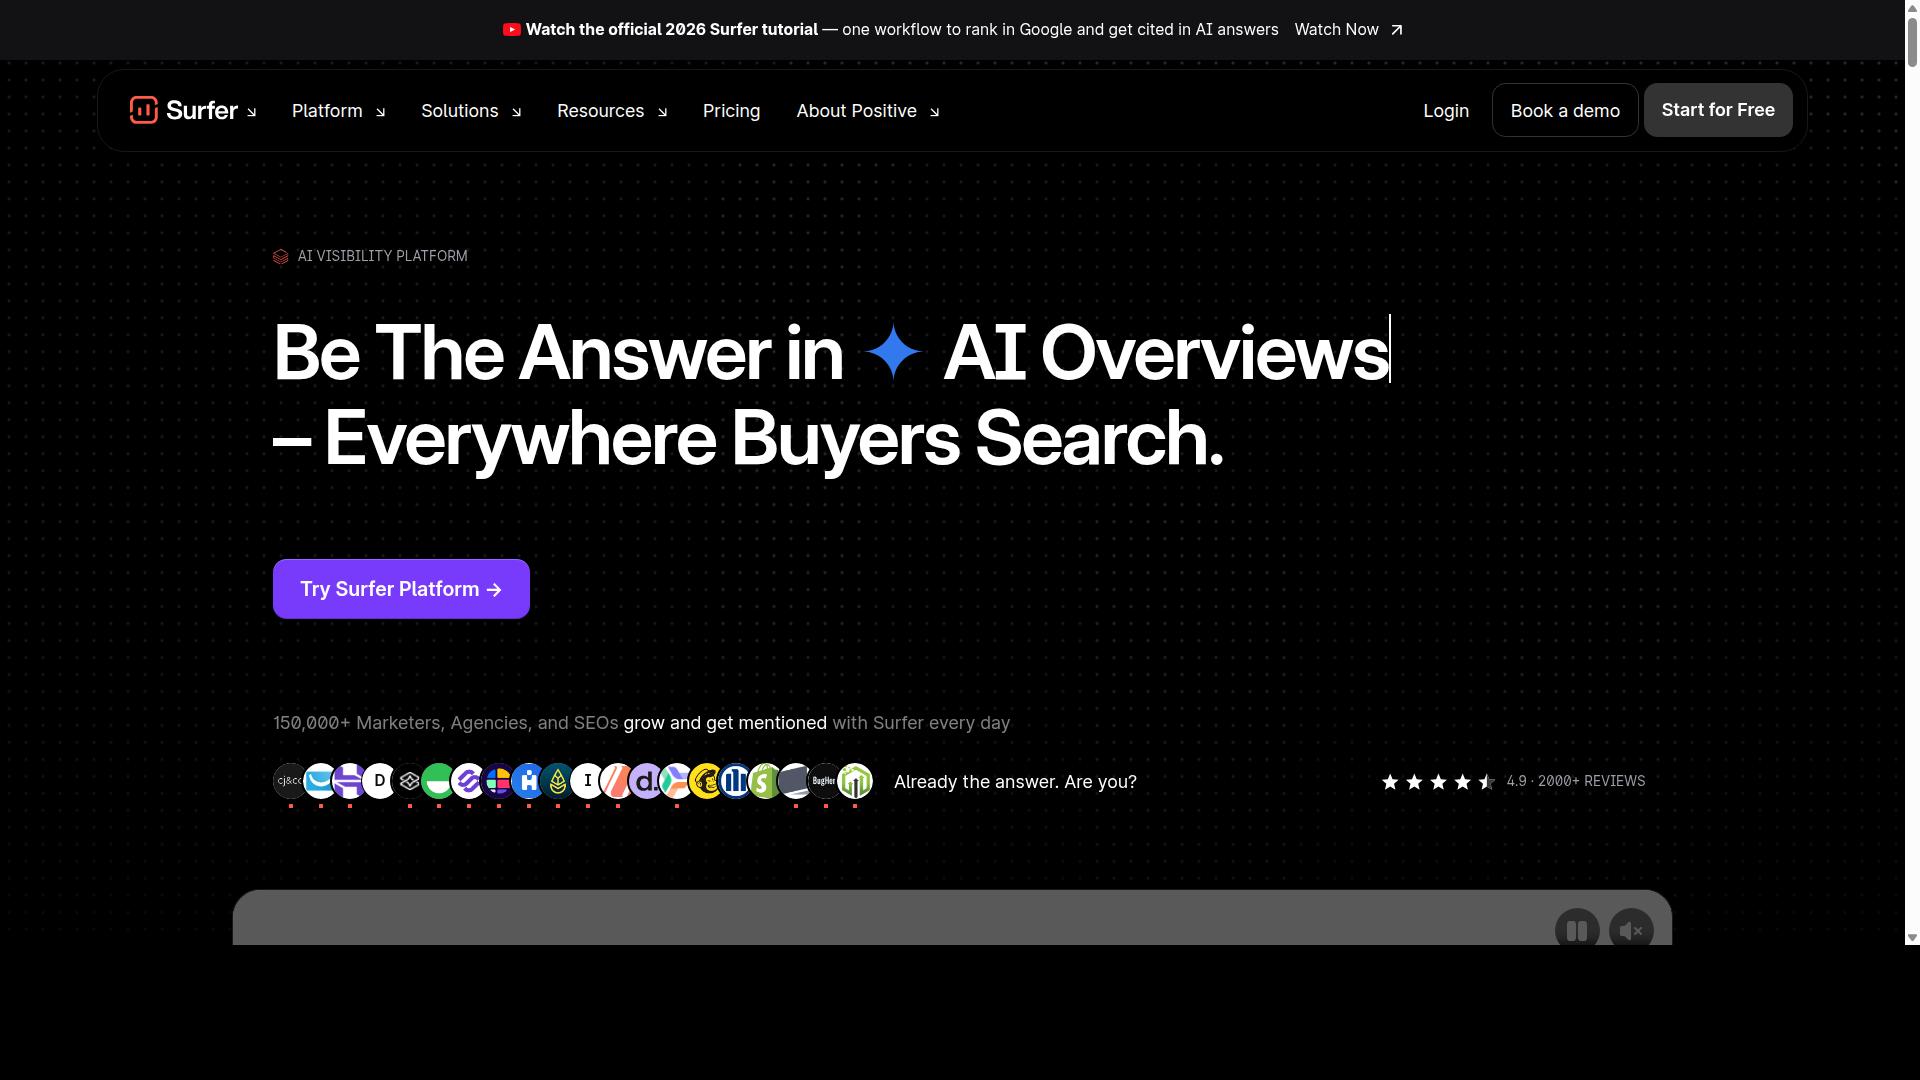Open the Login link

1446,111
